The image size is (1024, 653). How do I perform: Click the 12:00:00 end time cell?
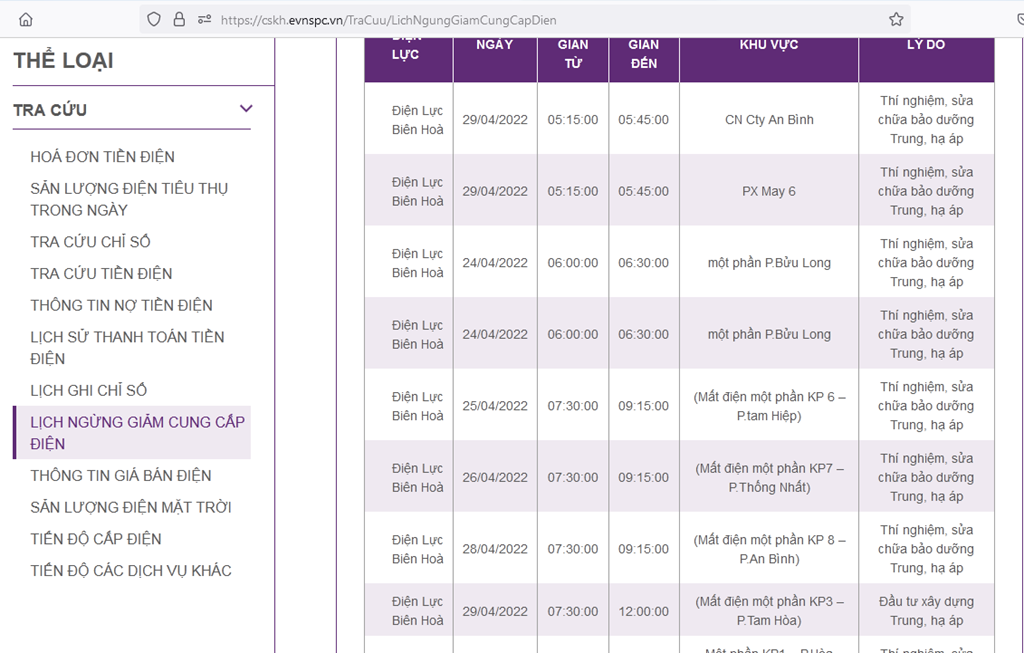(x=643, y=611)
